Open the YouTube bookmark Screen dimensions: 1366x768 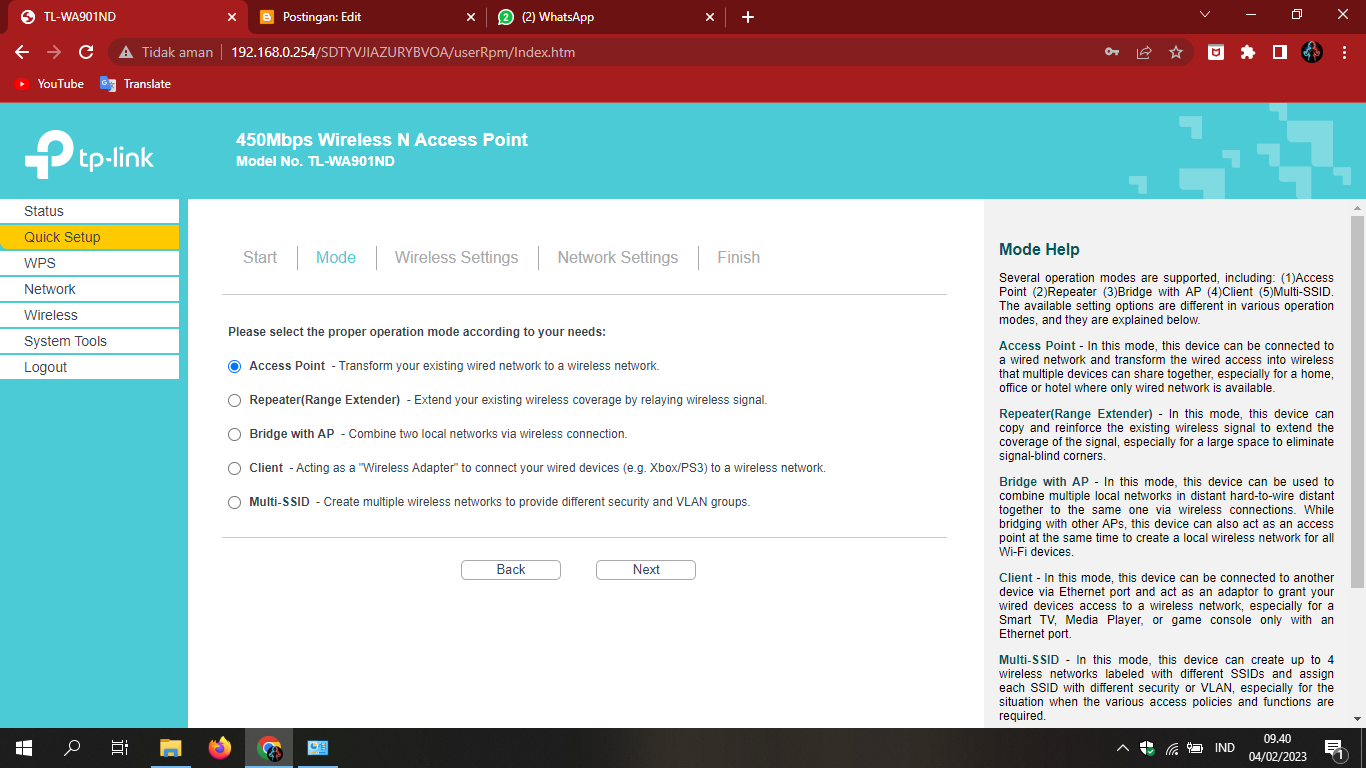coord(50,84)
